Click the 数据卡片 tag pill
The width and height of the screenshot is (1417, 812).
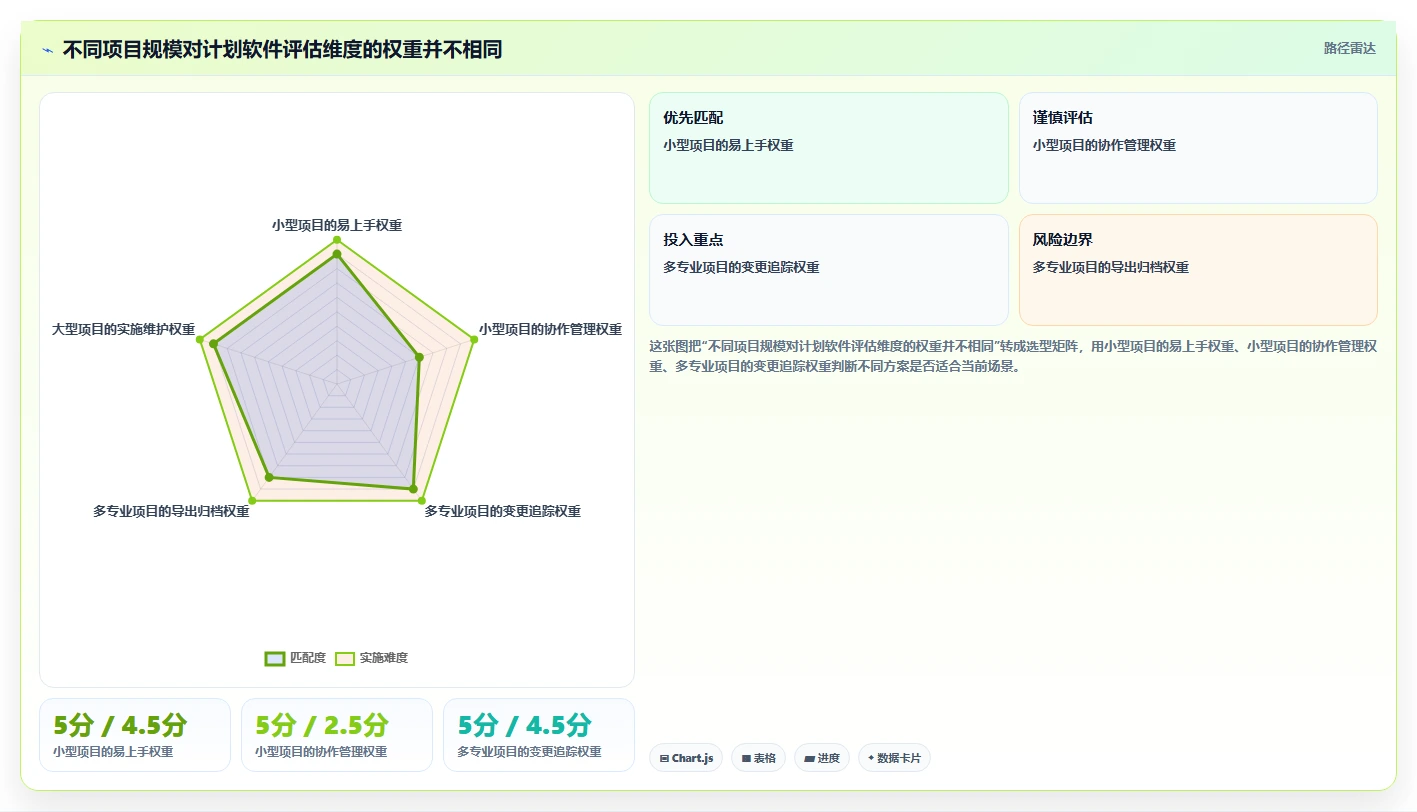pos(894,758)
